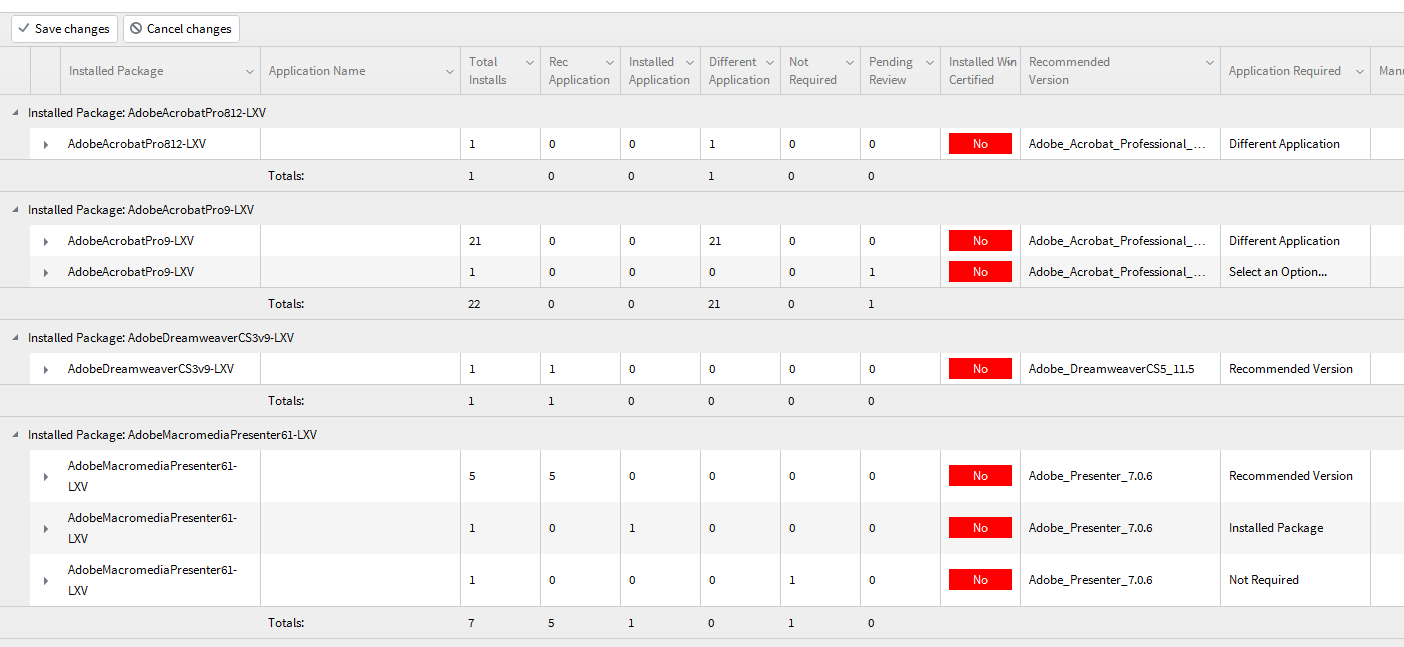Sort by the Installed Win Certified column header
The width and height of the screenshot is (1404, 647).
(980, 71)
